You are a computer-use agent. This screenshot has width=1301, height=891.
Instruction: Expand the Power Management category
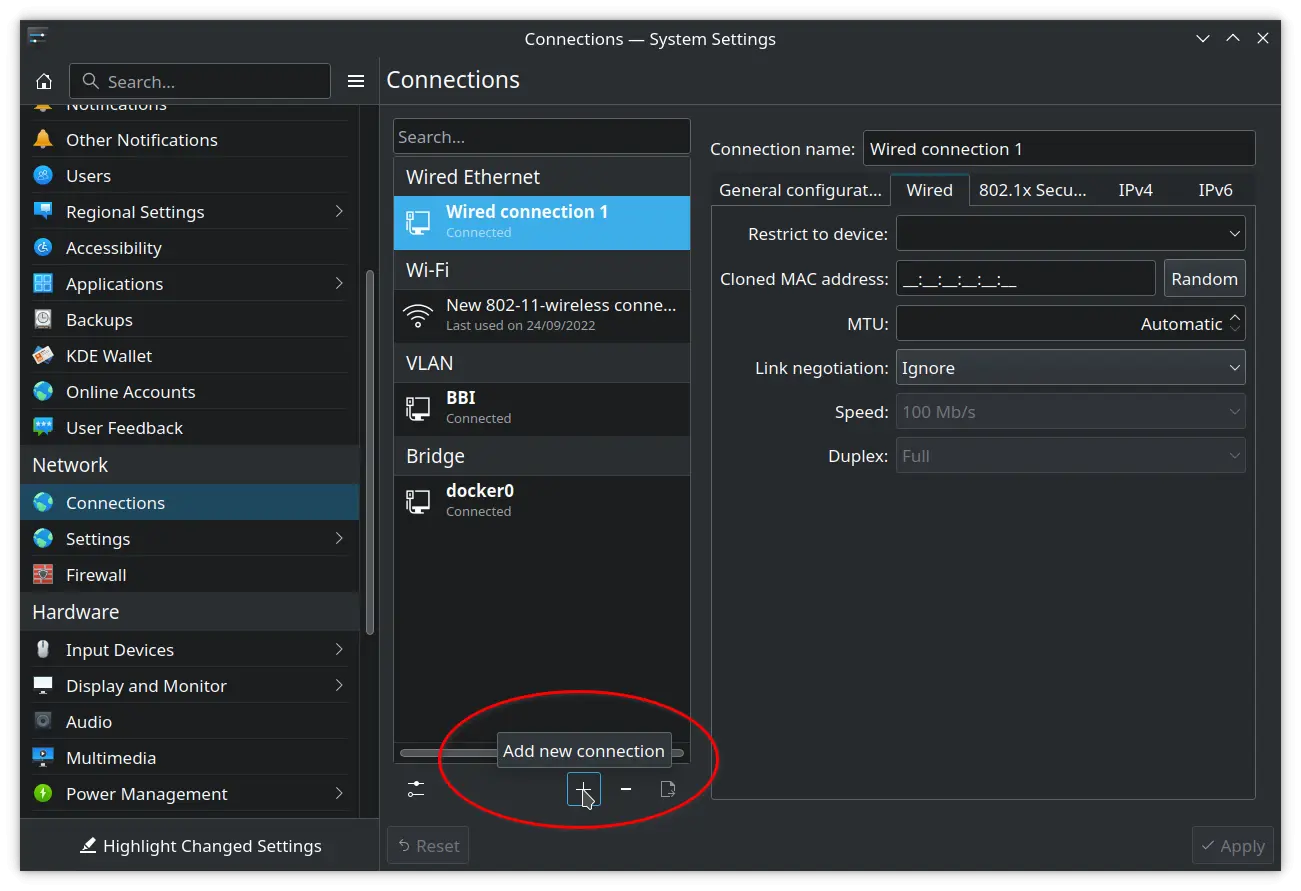coord(339,794)
